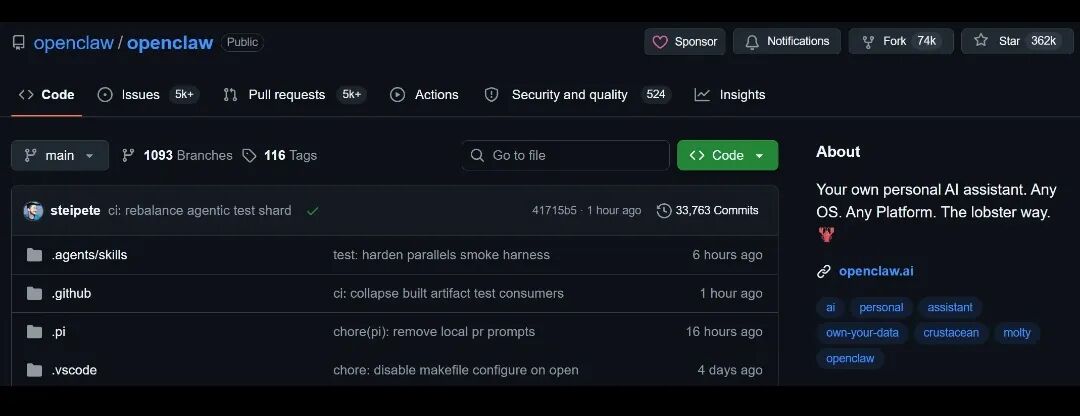Open the commit hash 41715b5
This screenshot has height=416, width=1080.
(554, 211)
